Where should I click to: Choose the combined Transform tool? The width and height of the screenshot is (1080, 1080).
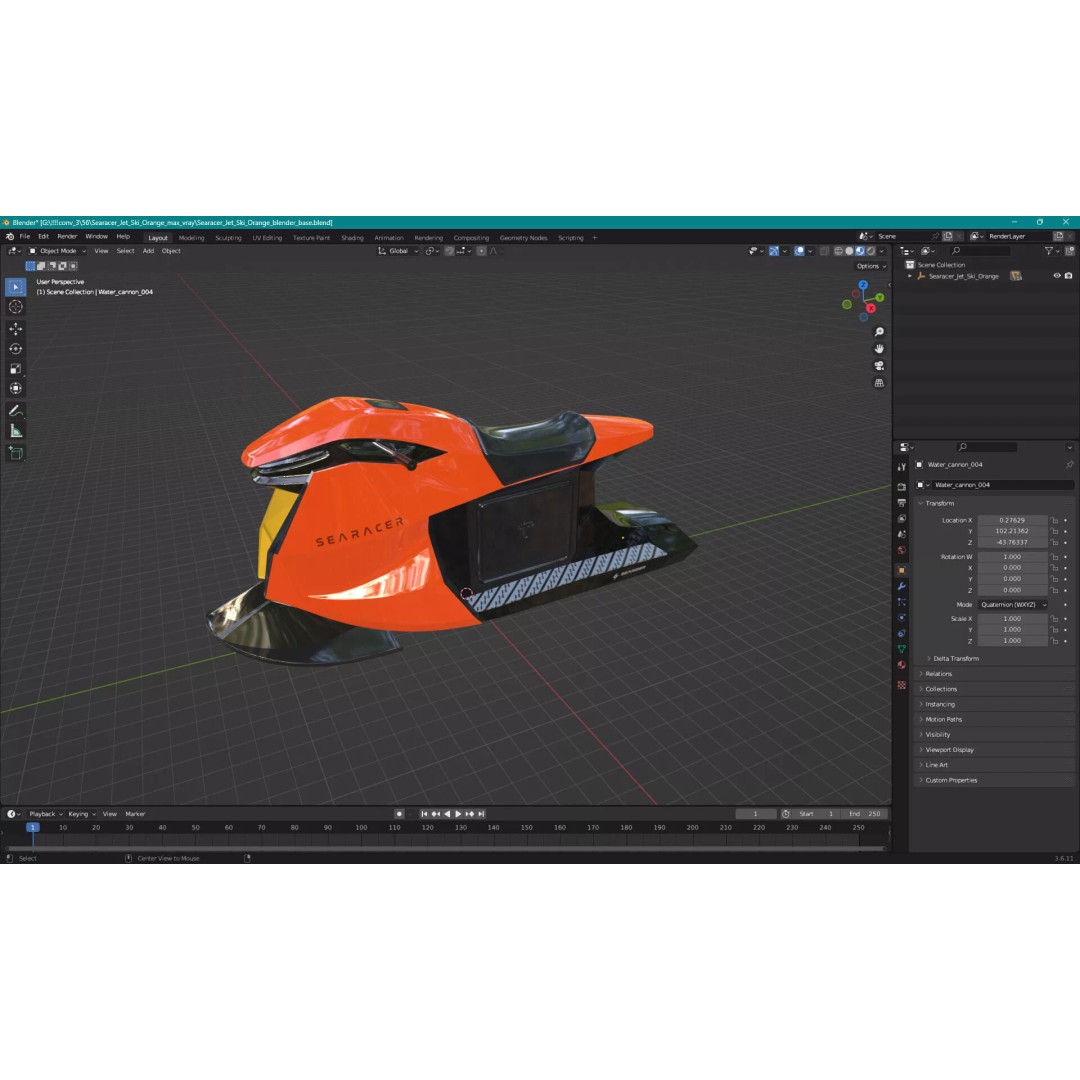16,389
